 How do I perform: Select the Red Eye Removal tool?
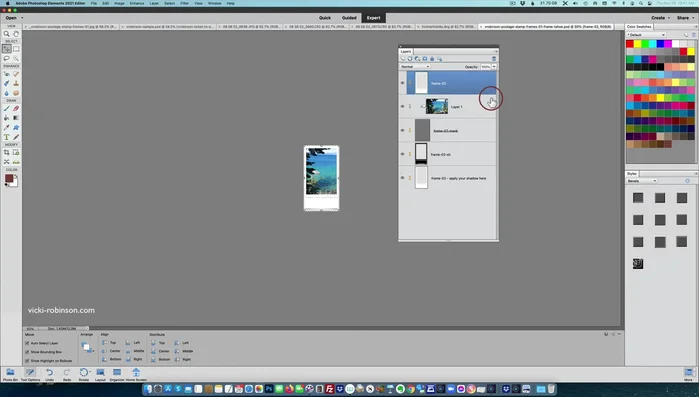coord(7,74)
